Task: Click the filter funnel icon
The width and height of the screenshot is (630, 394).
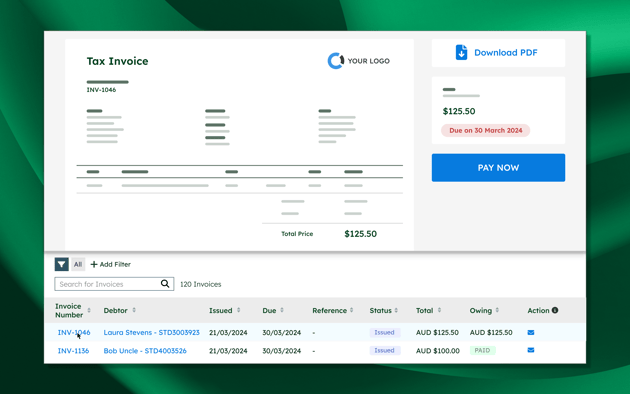Action: click(61, 264)
